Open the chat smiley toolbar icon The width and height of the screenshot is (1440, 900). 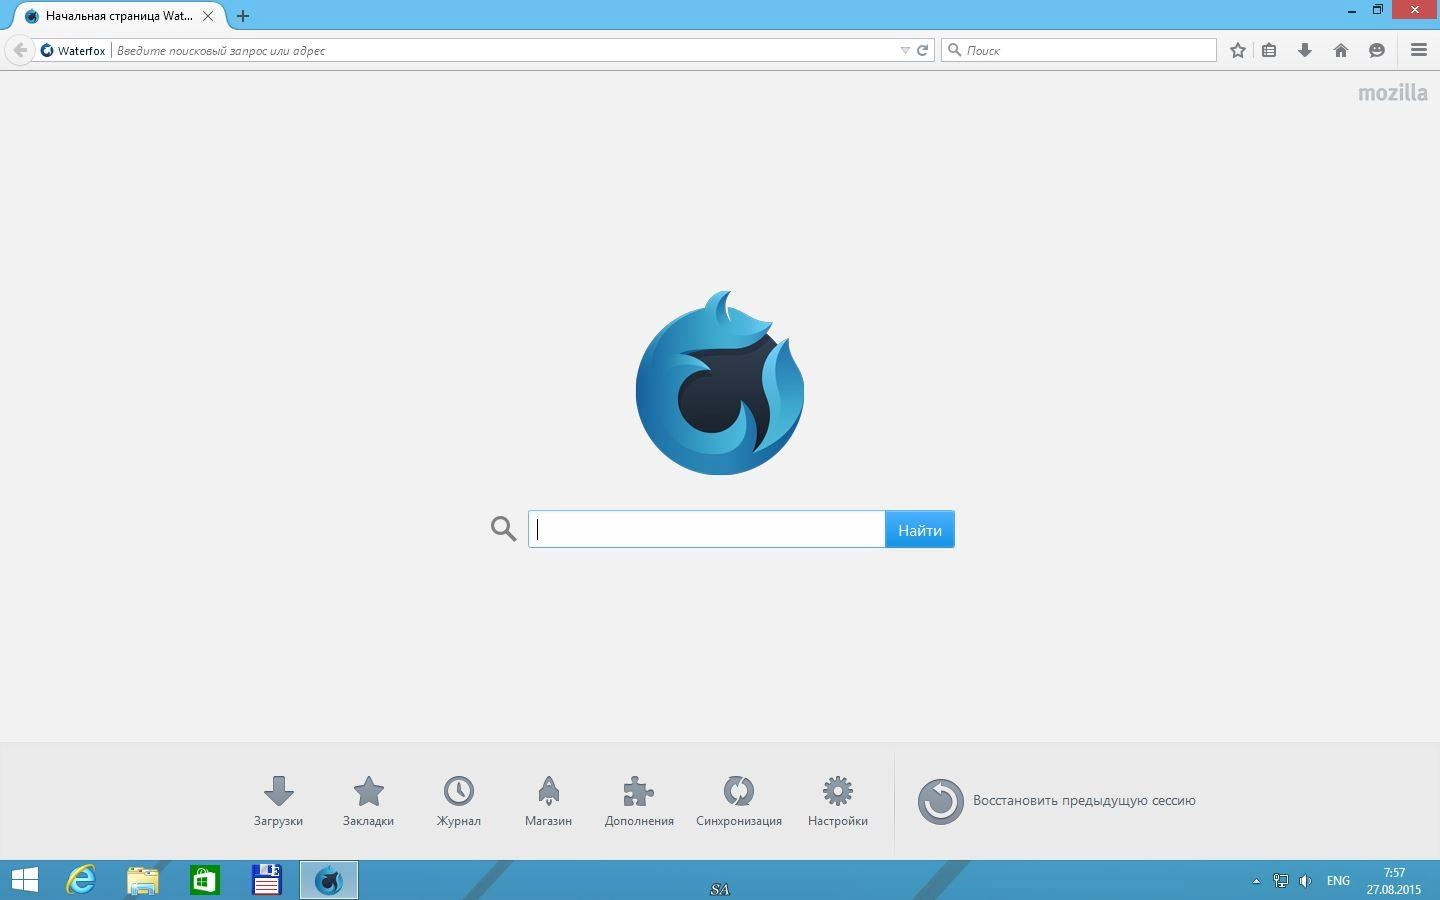(x=1377, y=50)
